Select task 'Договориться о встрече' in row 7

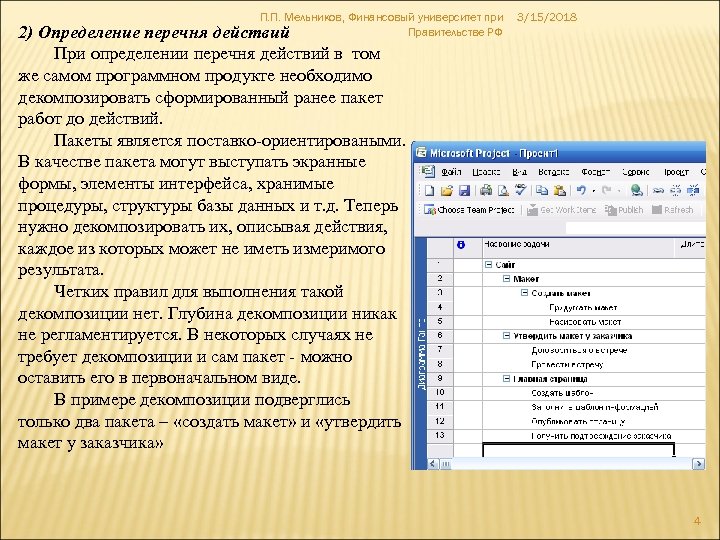point(579,350)
